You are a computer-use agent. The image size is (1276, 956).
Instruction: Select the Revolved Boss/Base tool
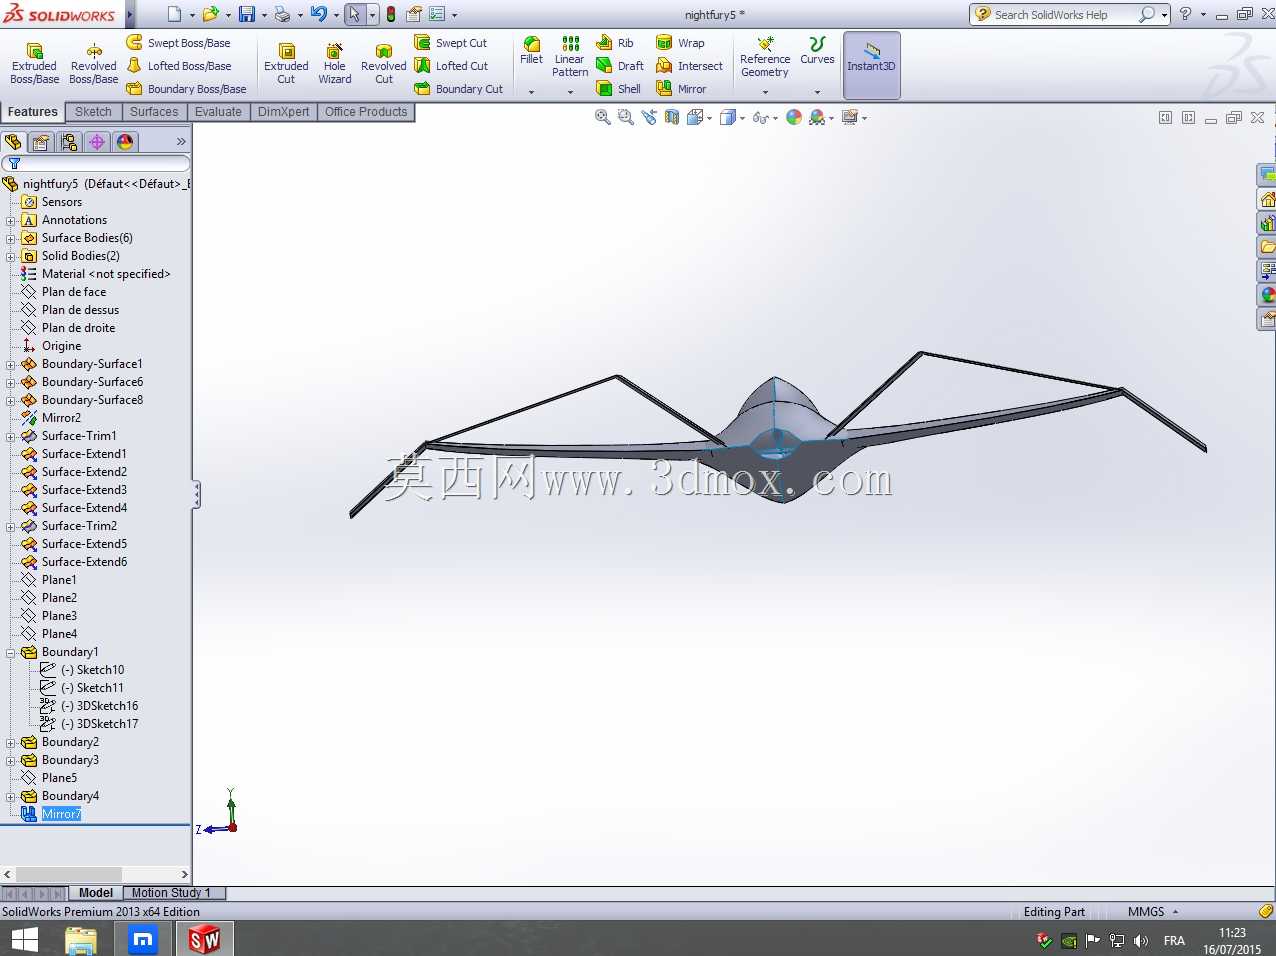pos(94,64)
